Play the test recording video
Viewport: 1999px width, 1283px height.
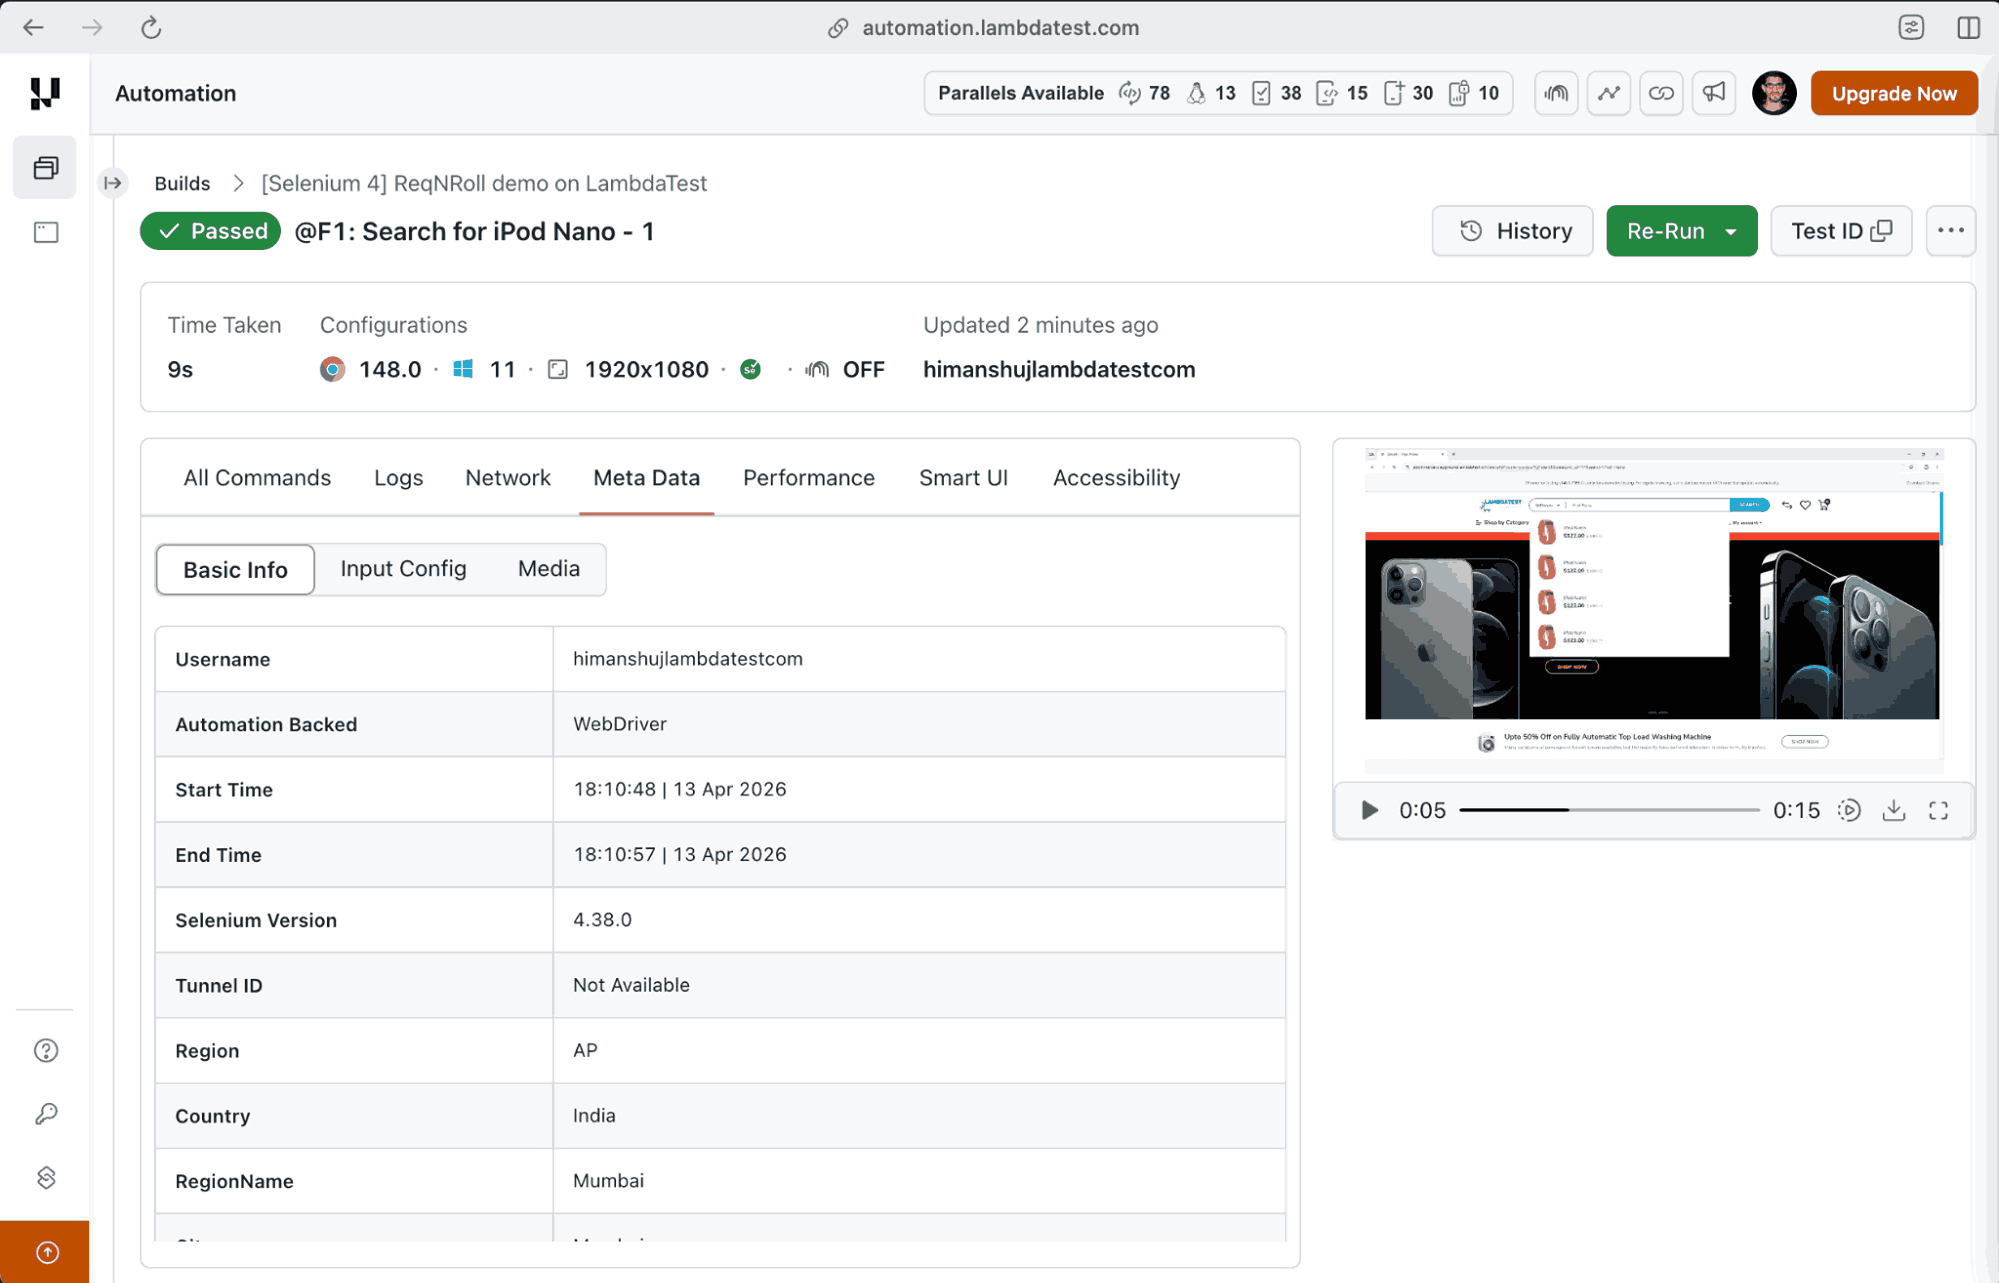click(1368, 810)
